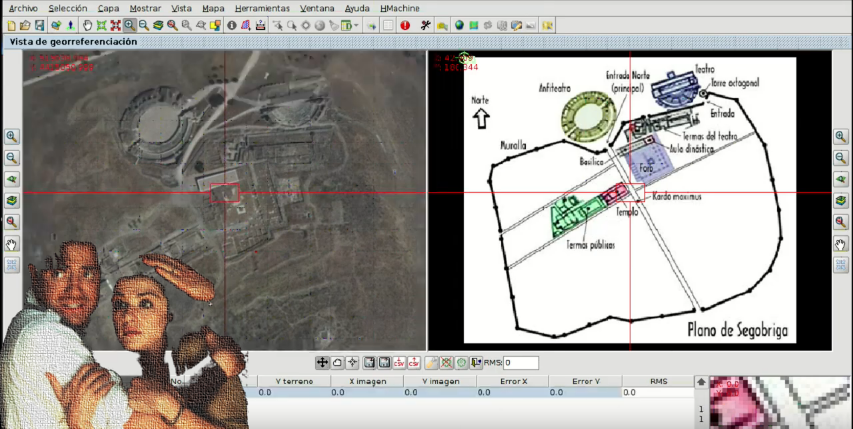Click move point tool above the points table
The height and width of the screenshot is (429, 853).
322,362
